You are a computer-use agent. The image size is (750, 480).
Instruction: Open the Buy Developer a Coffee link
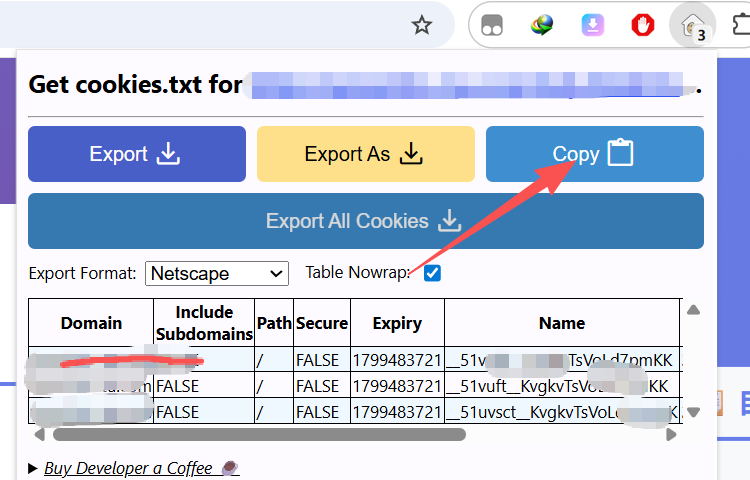[x=128, y=468]
